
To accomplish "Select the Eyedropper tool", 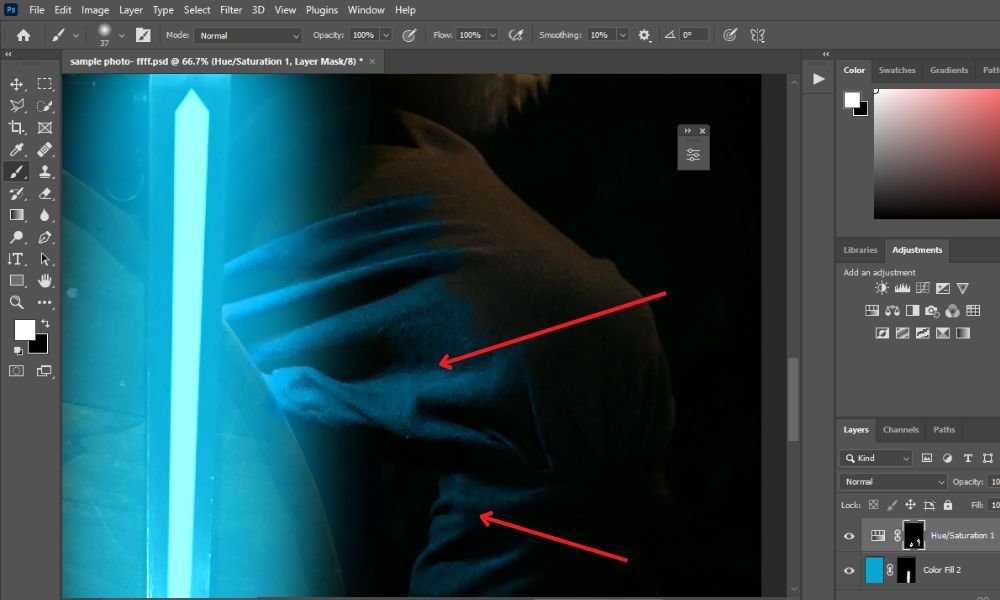I will 17,150.
